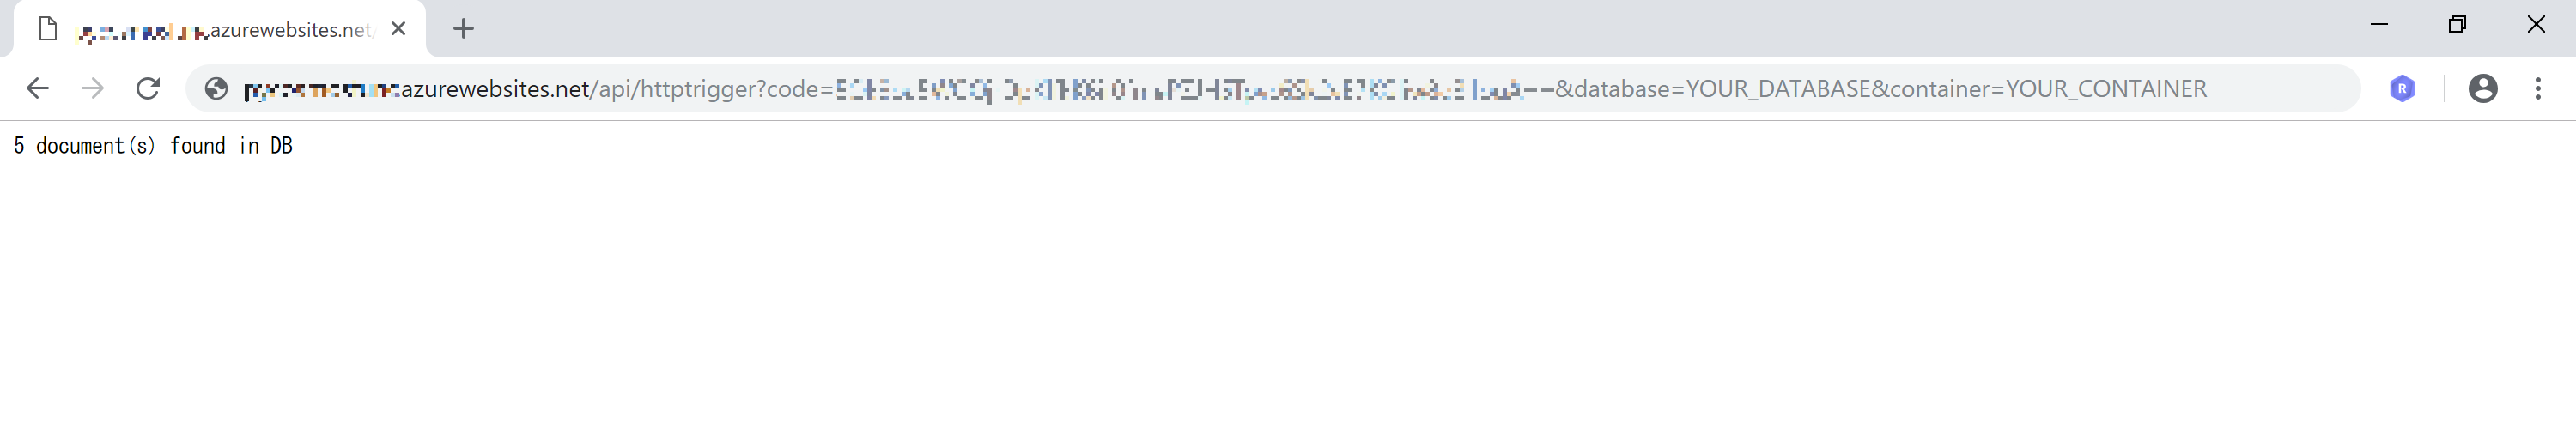Click the page favicon on the tab
This screenshot has width=2576, height=429.
(48, 29)
